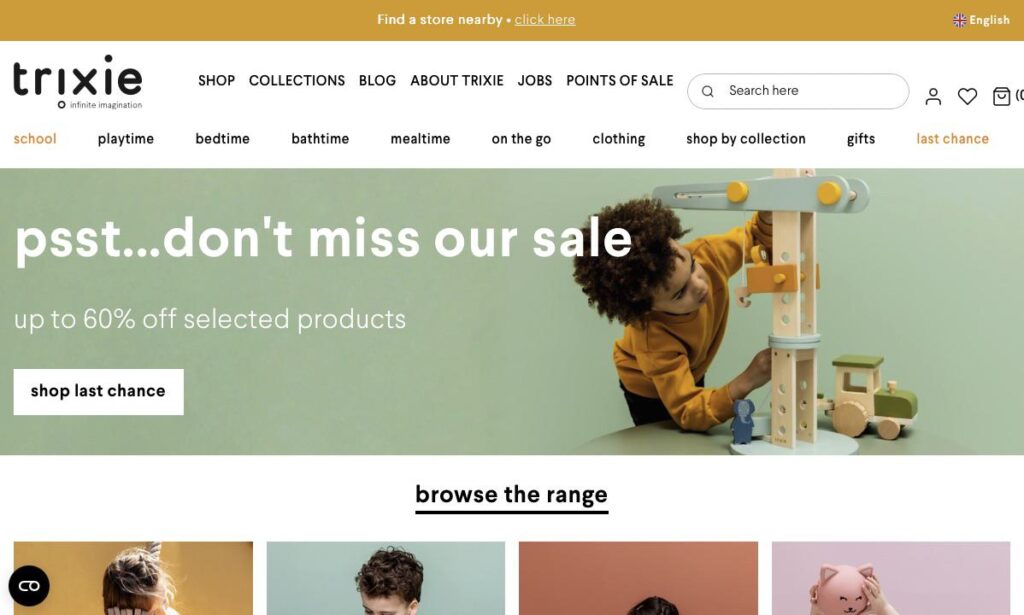Click the UK flag icon
The height and width of the screenshot is (615, 1024).
tap(959, 20)
